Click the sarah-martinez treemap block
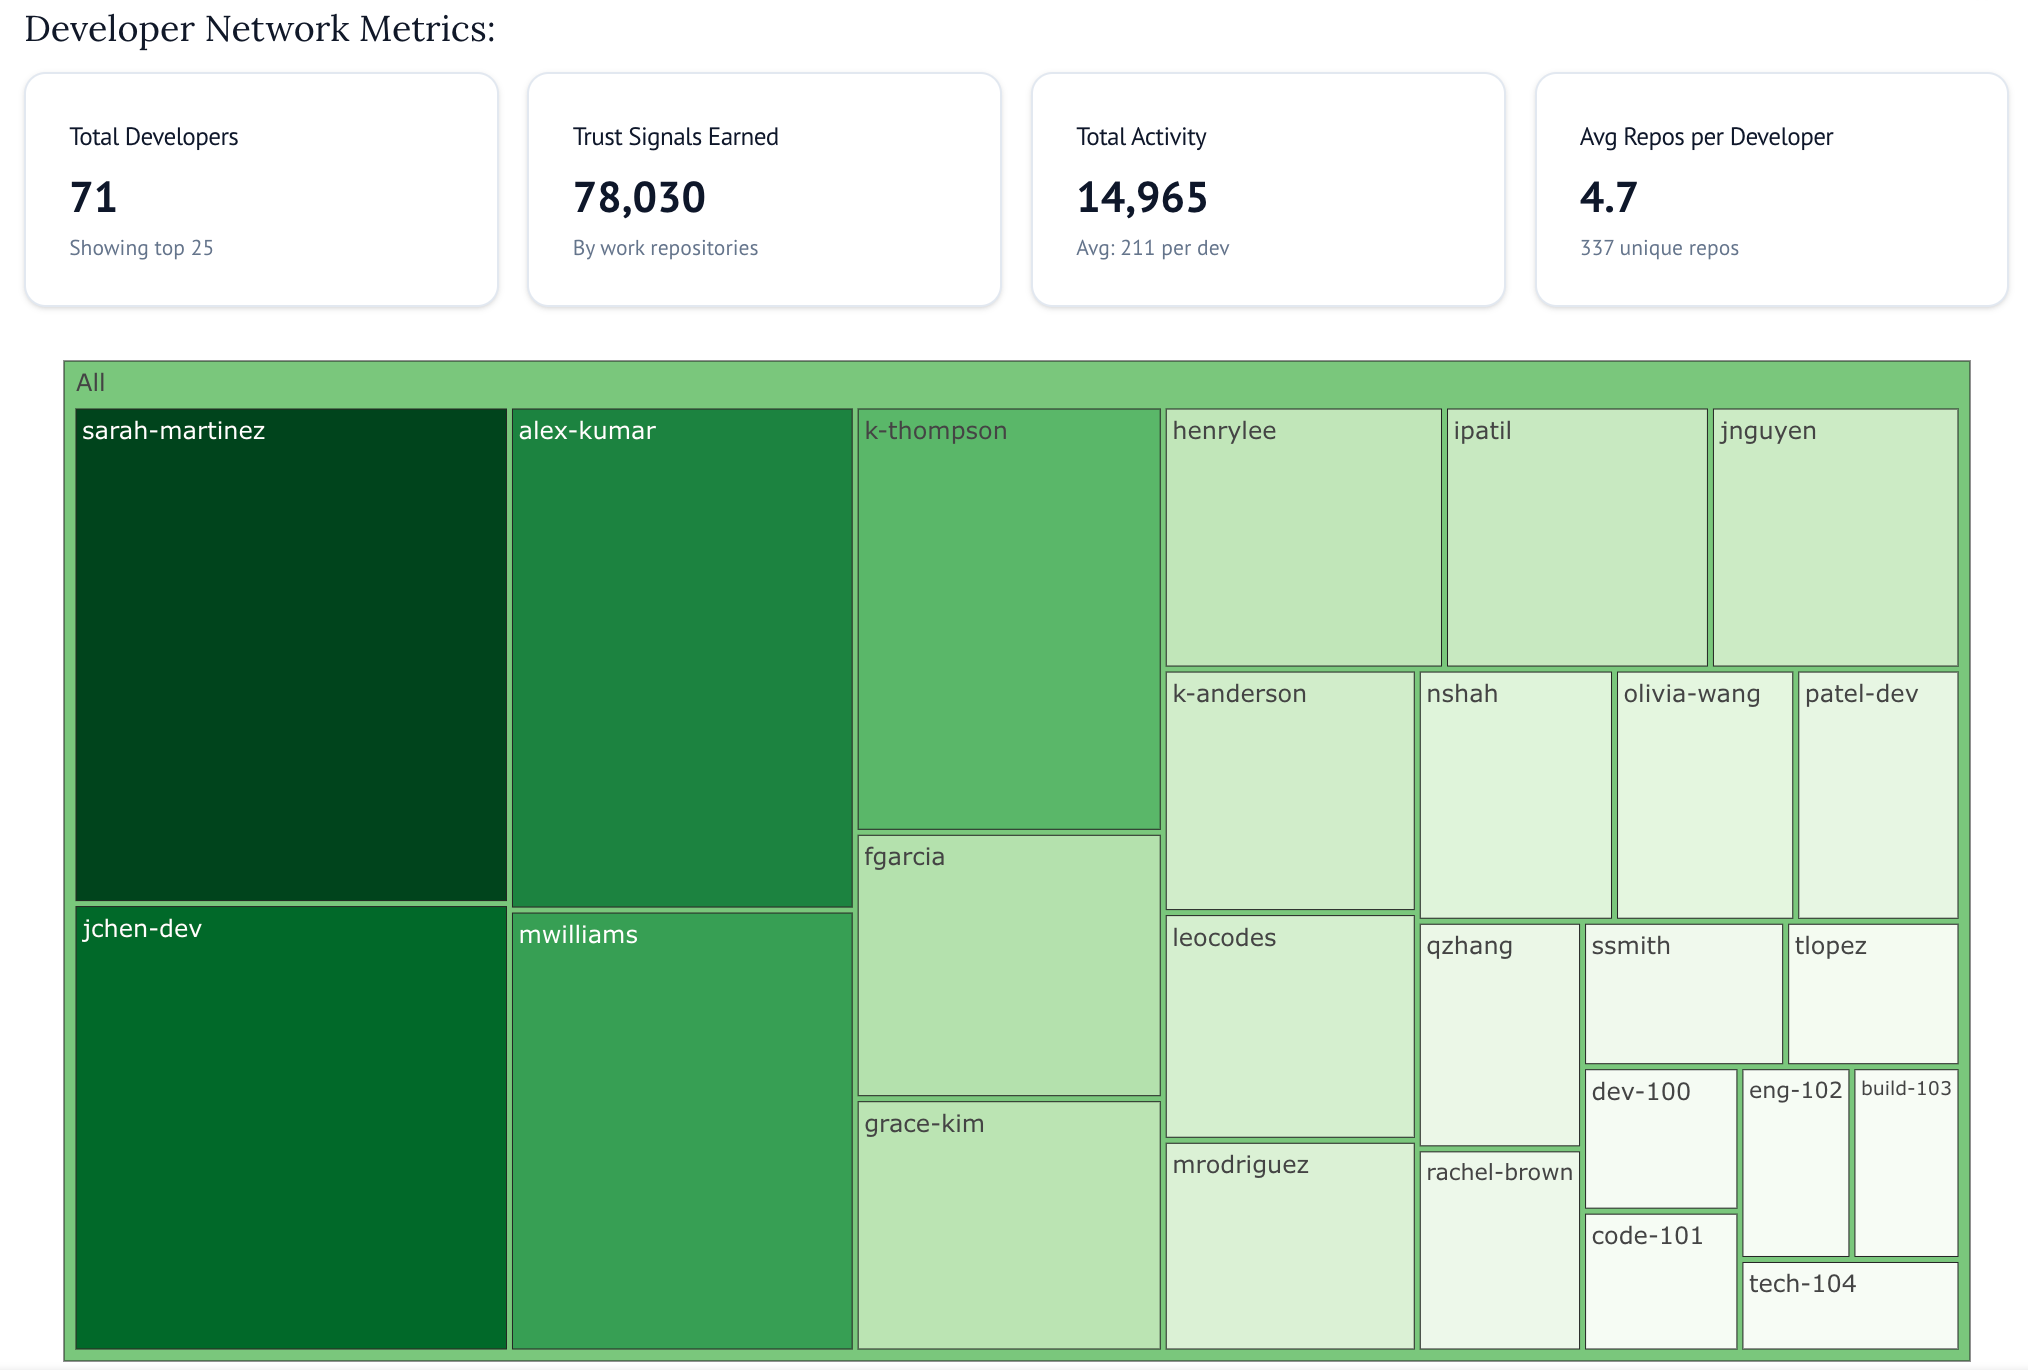Image resolution: width=2028 pixels, height=1370 pixels. tap(290, 655)
